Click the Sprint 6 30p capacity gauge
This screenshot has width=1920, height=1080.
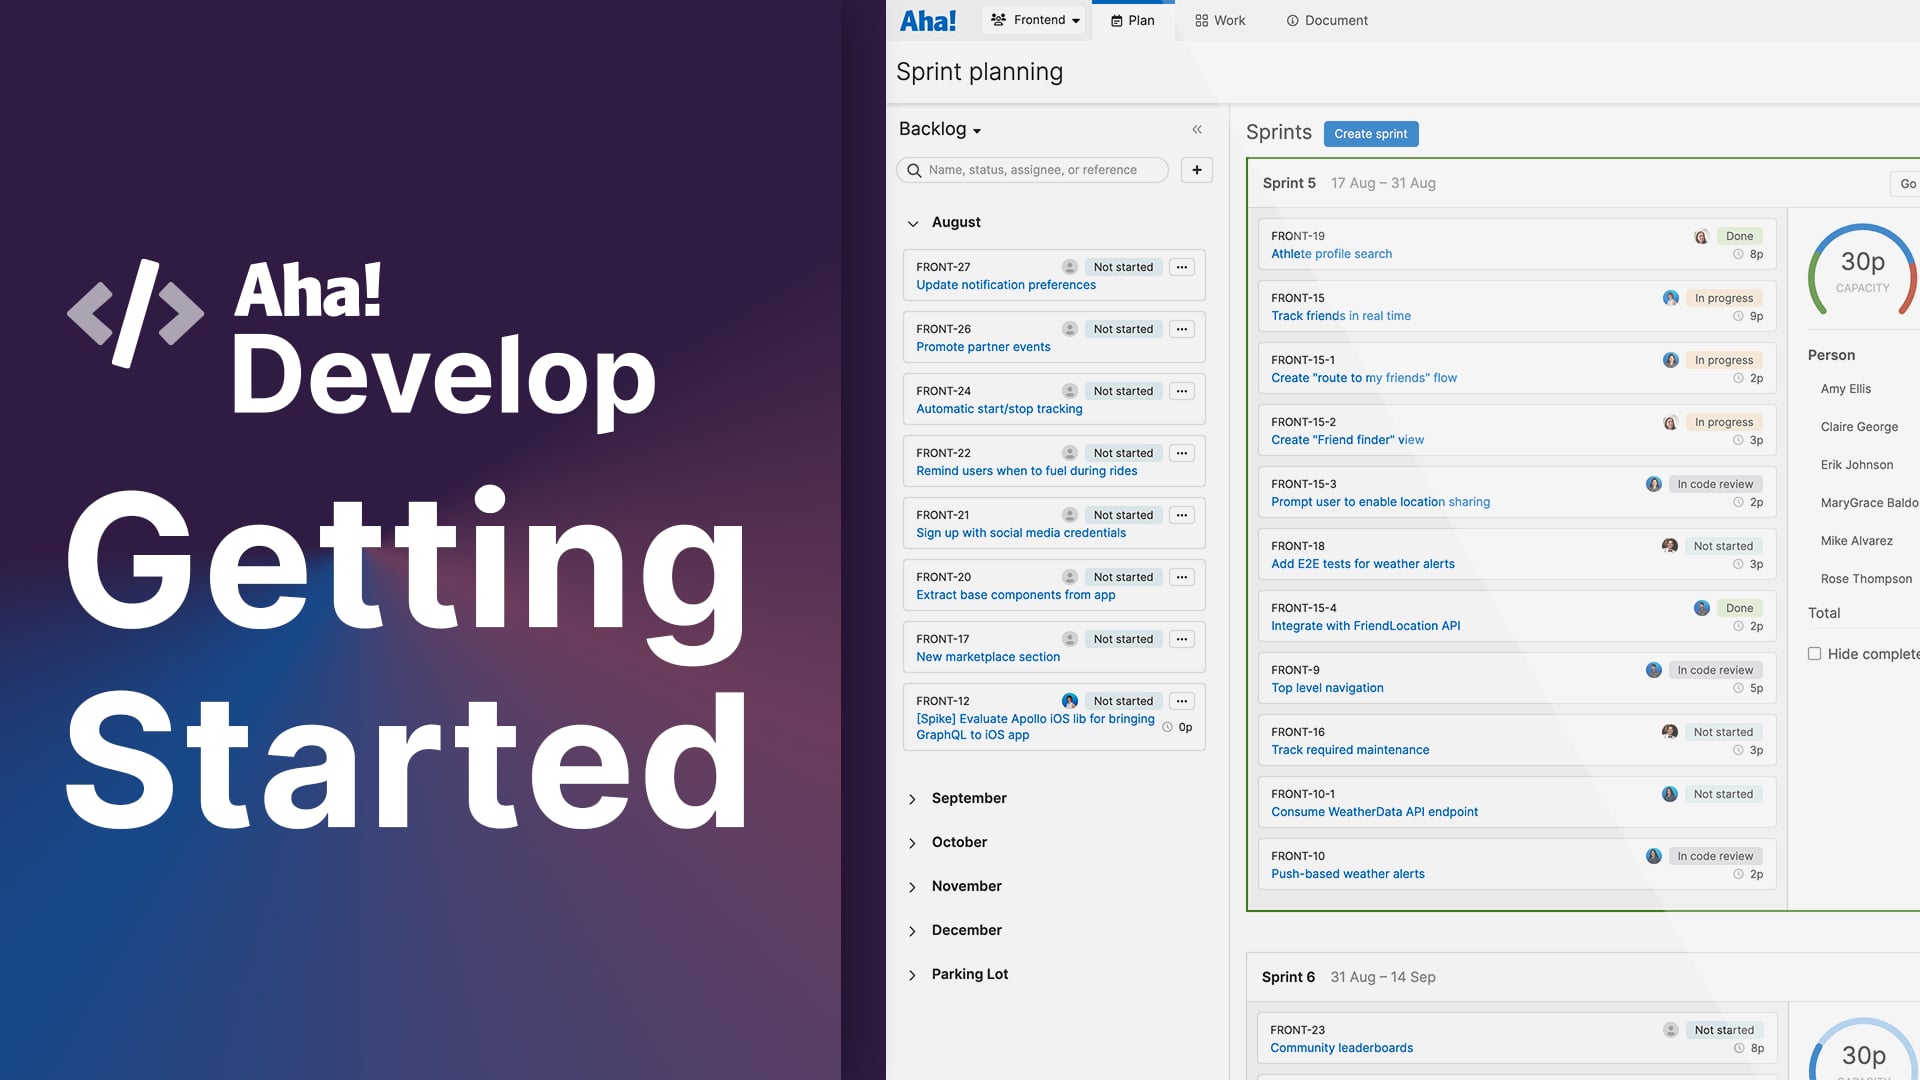1863,1050
